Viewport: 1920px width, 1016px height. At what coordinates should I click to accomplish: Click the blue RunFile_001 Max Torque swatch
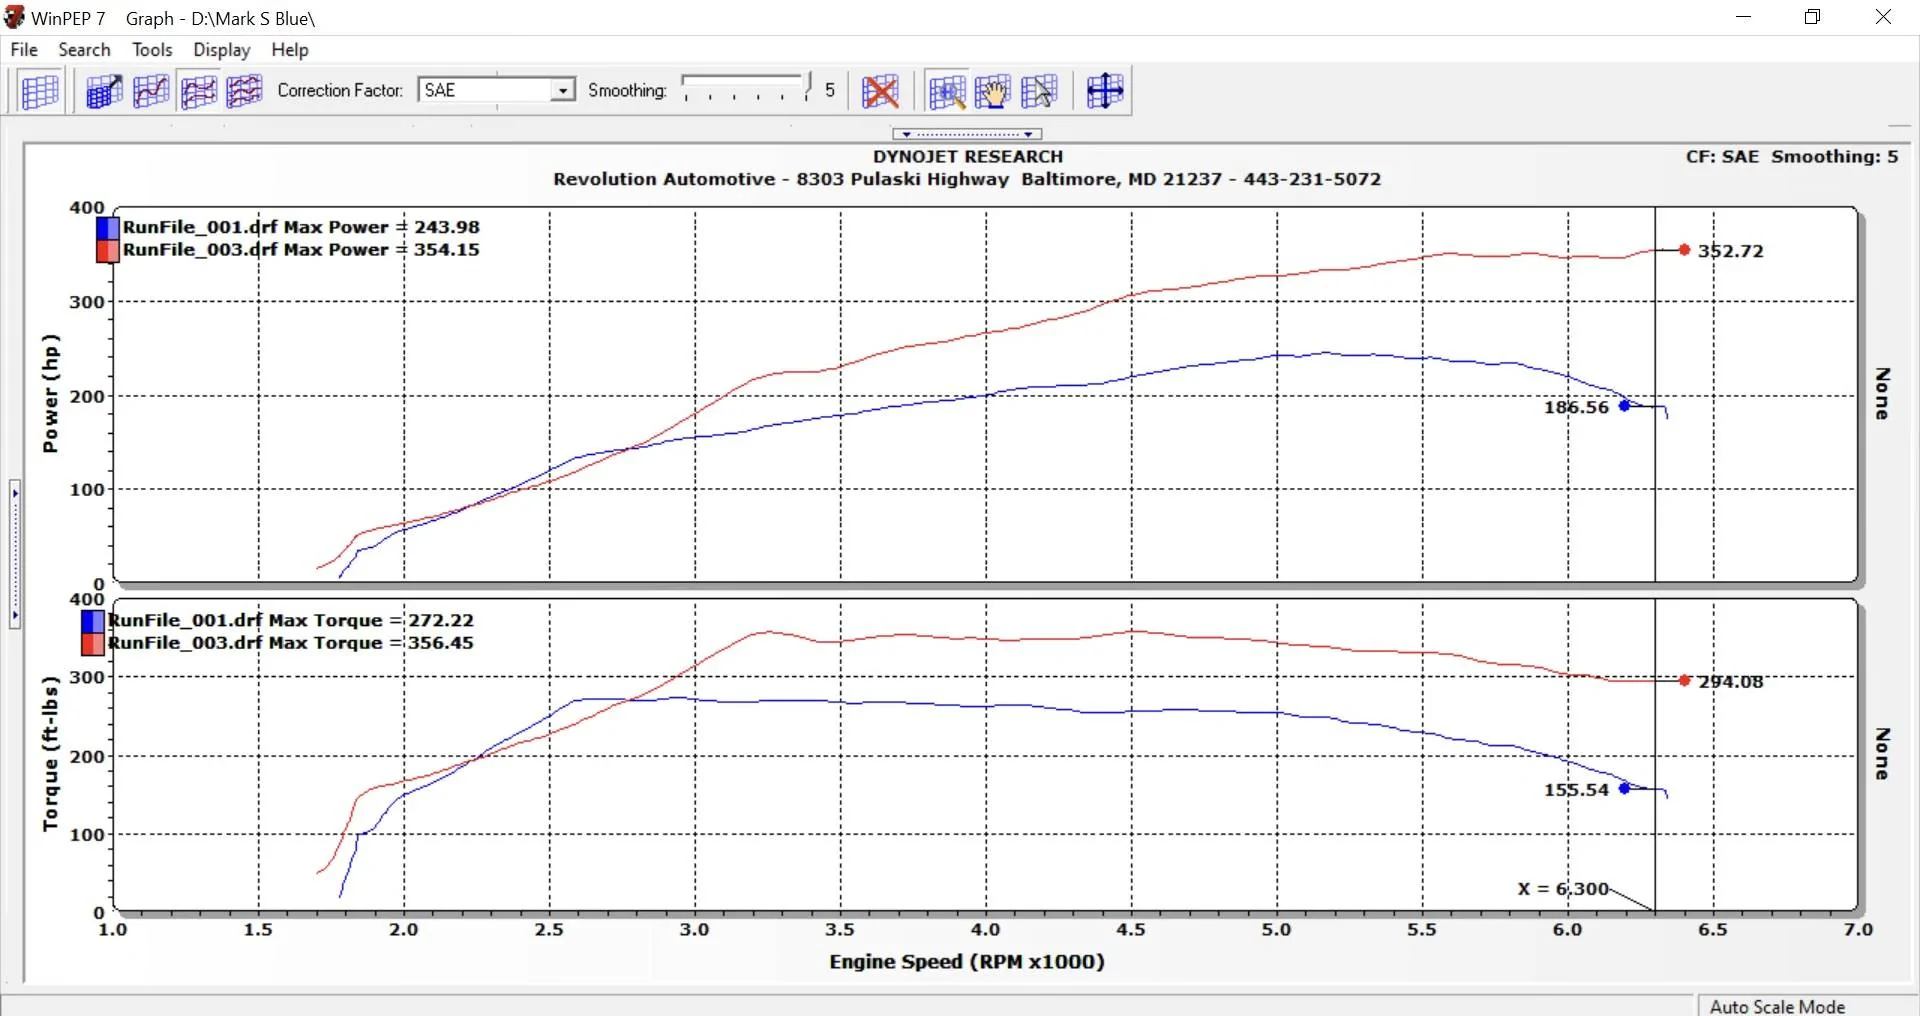pyautogui.click(x=92, y=621)
